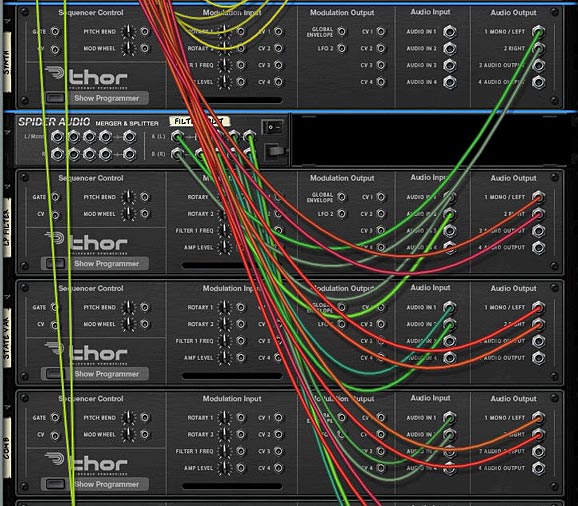Image resolution: width=578 pixels, height=506 pixels.
Task: Click the LP FILTER tape label
Action: pos(7,227)
